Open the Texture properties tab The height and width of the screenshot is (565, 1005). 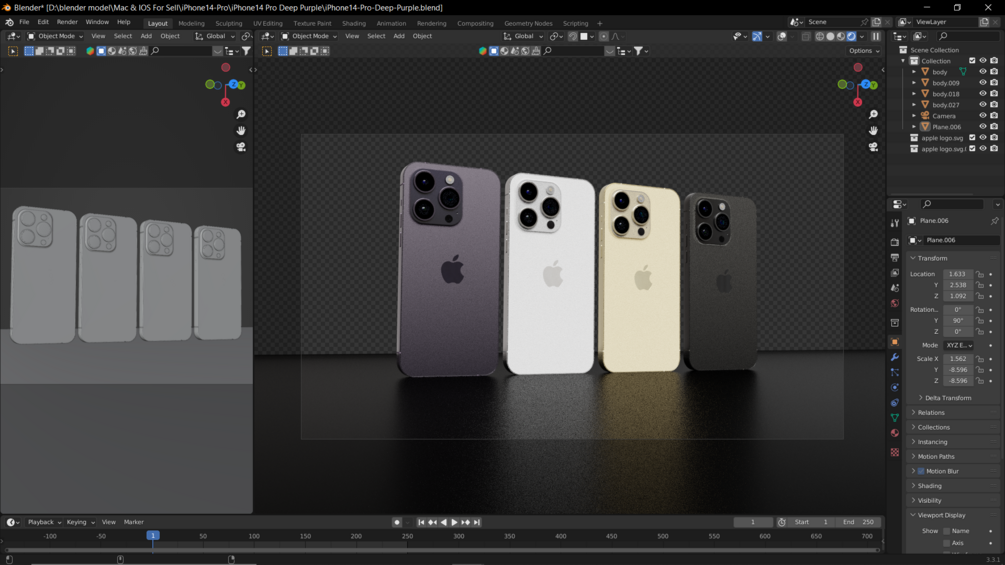pos(895,452)
